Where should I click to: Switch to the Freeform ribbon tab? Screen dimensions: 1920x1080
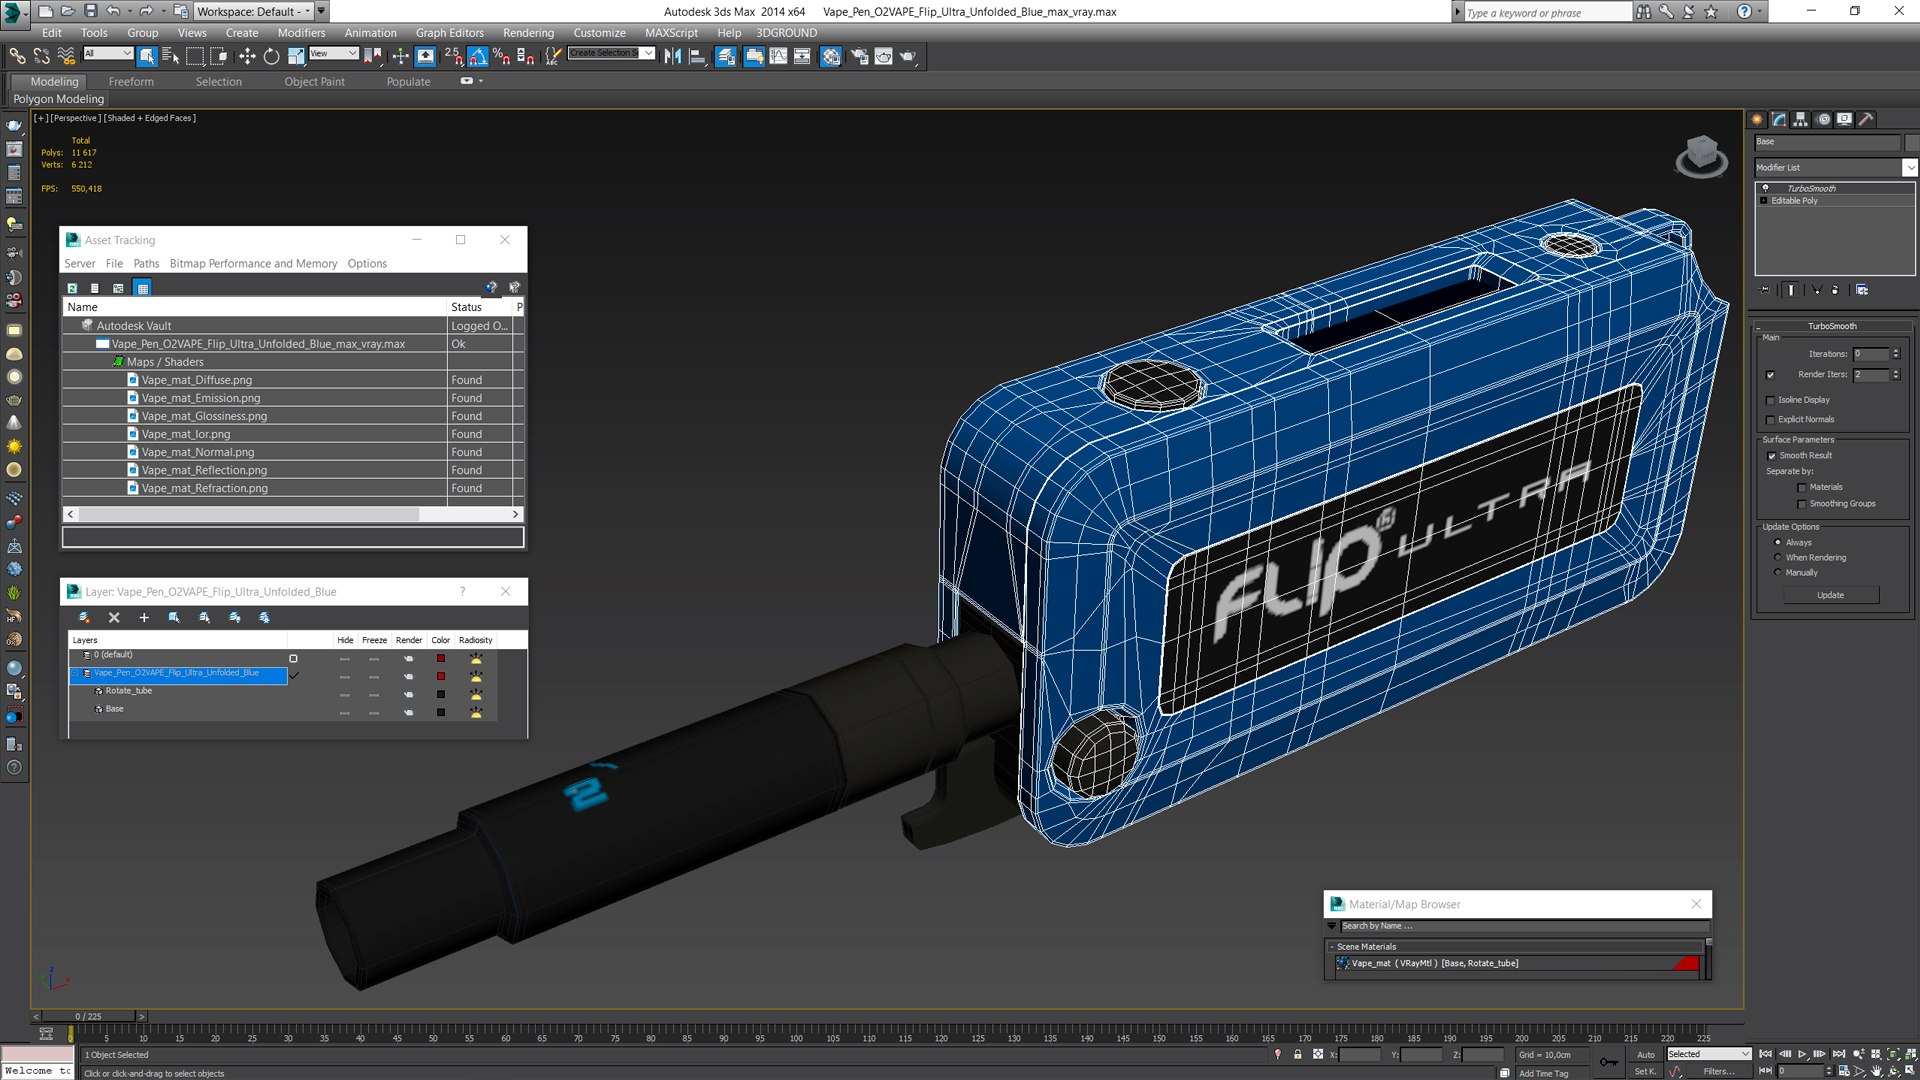click(131, 82)
